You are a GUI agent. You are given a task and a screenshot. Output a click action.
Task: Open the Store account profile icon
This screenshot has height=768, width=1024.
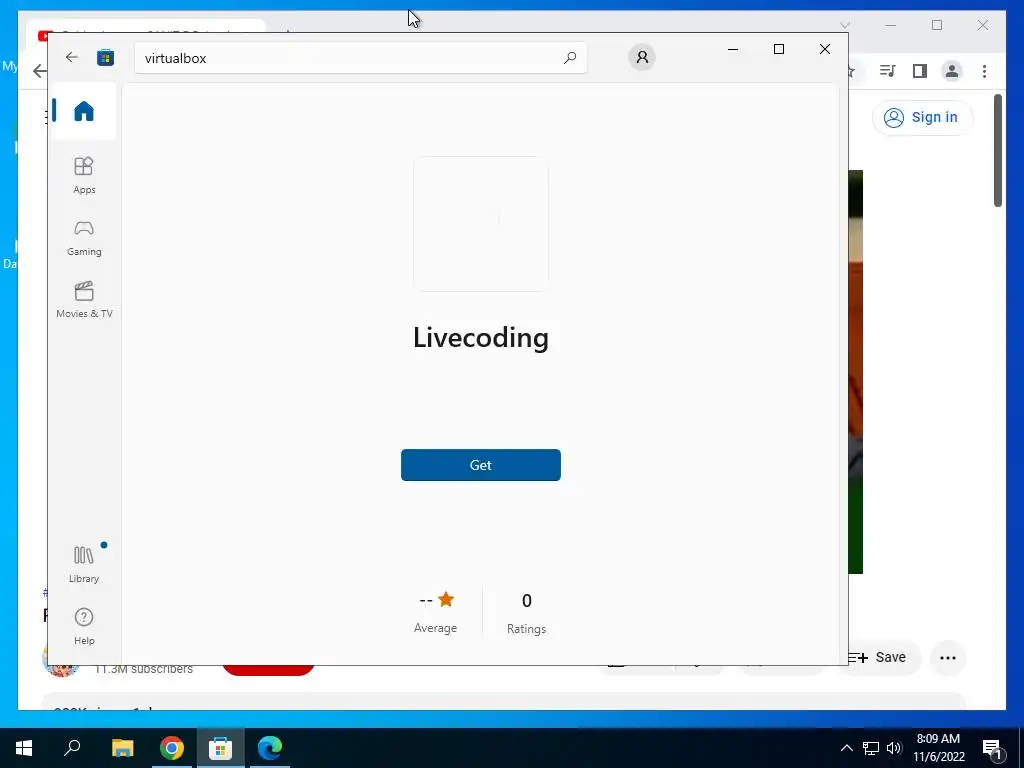[x=642, y=57]
